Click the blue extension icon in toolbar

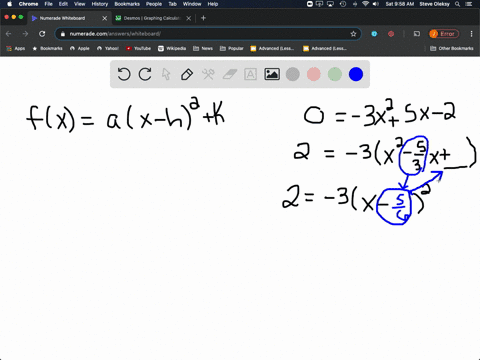coord(374,34)
